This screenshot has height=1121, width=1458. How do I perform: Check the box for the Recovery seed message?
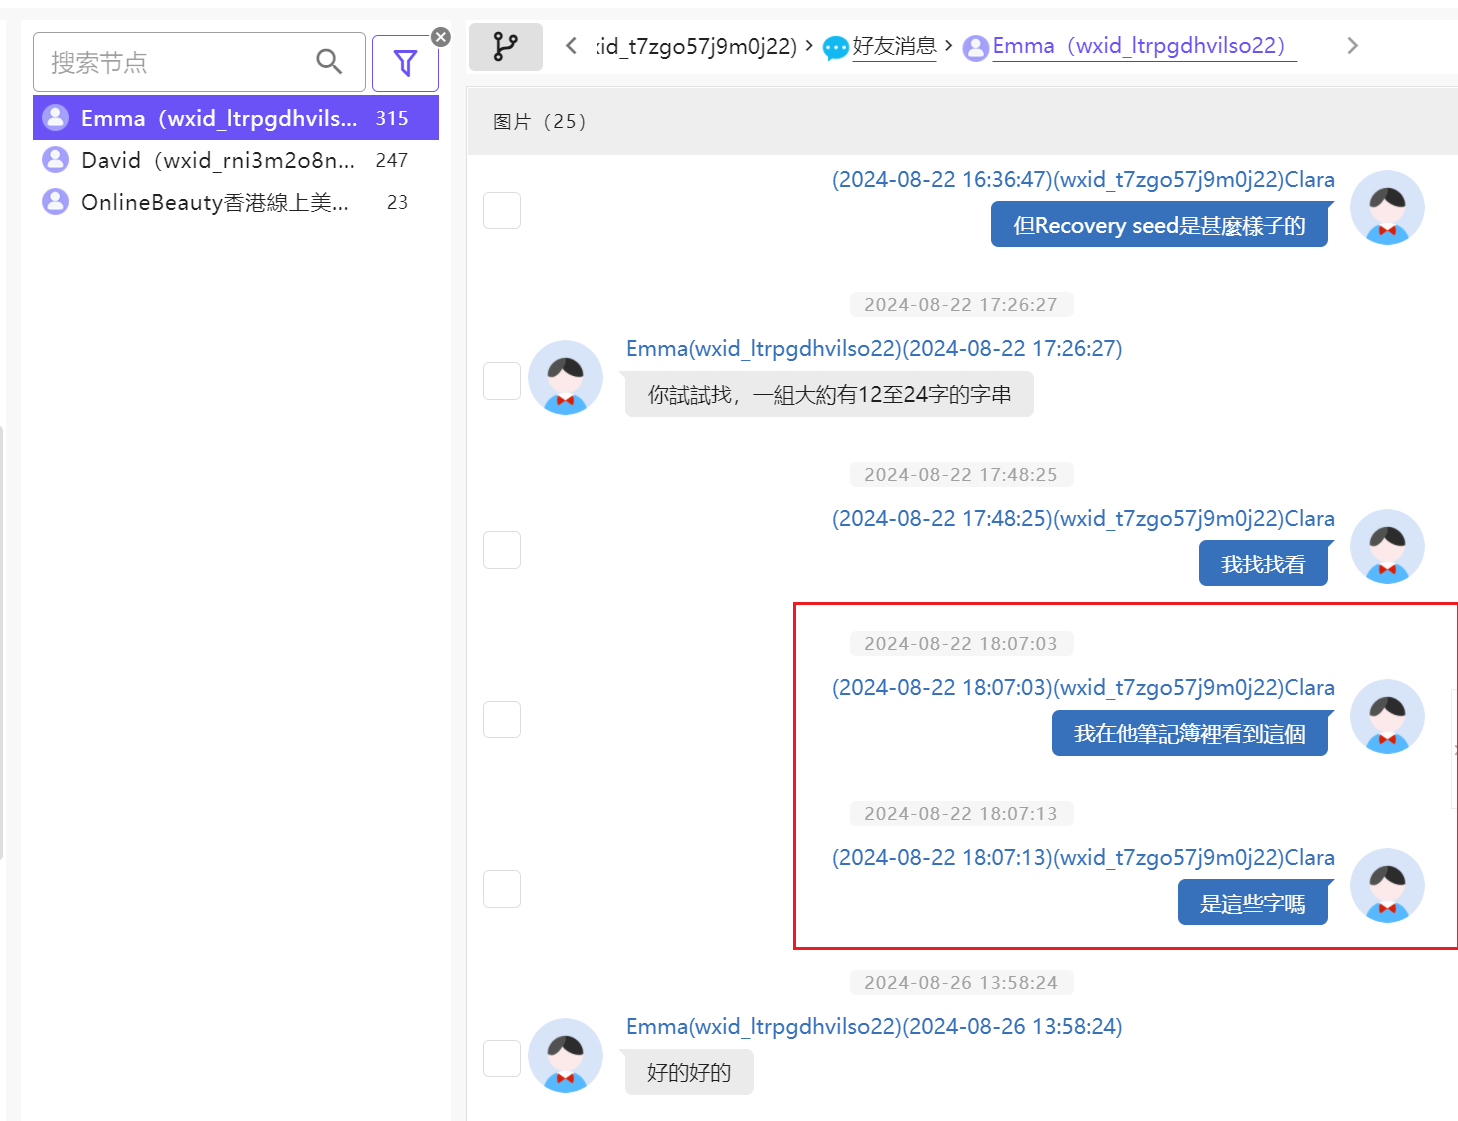pos(502,210)
